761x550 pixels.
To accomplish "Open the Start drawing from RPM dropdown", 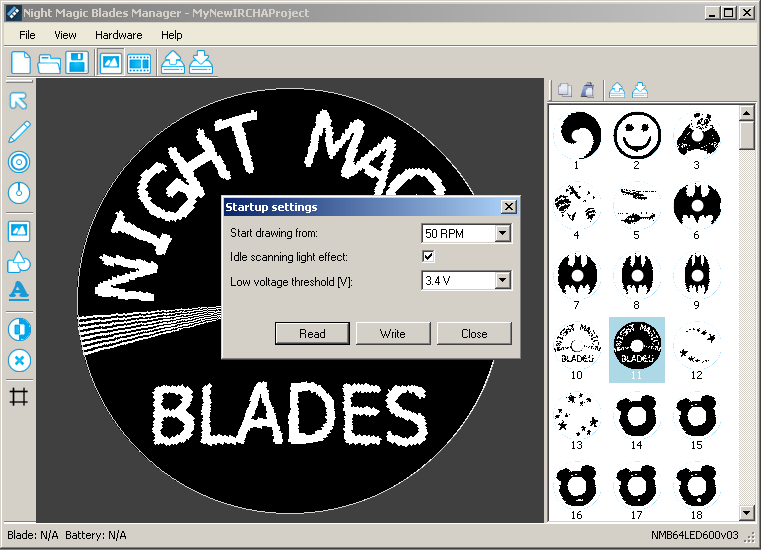I will pos(503,233).
